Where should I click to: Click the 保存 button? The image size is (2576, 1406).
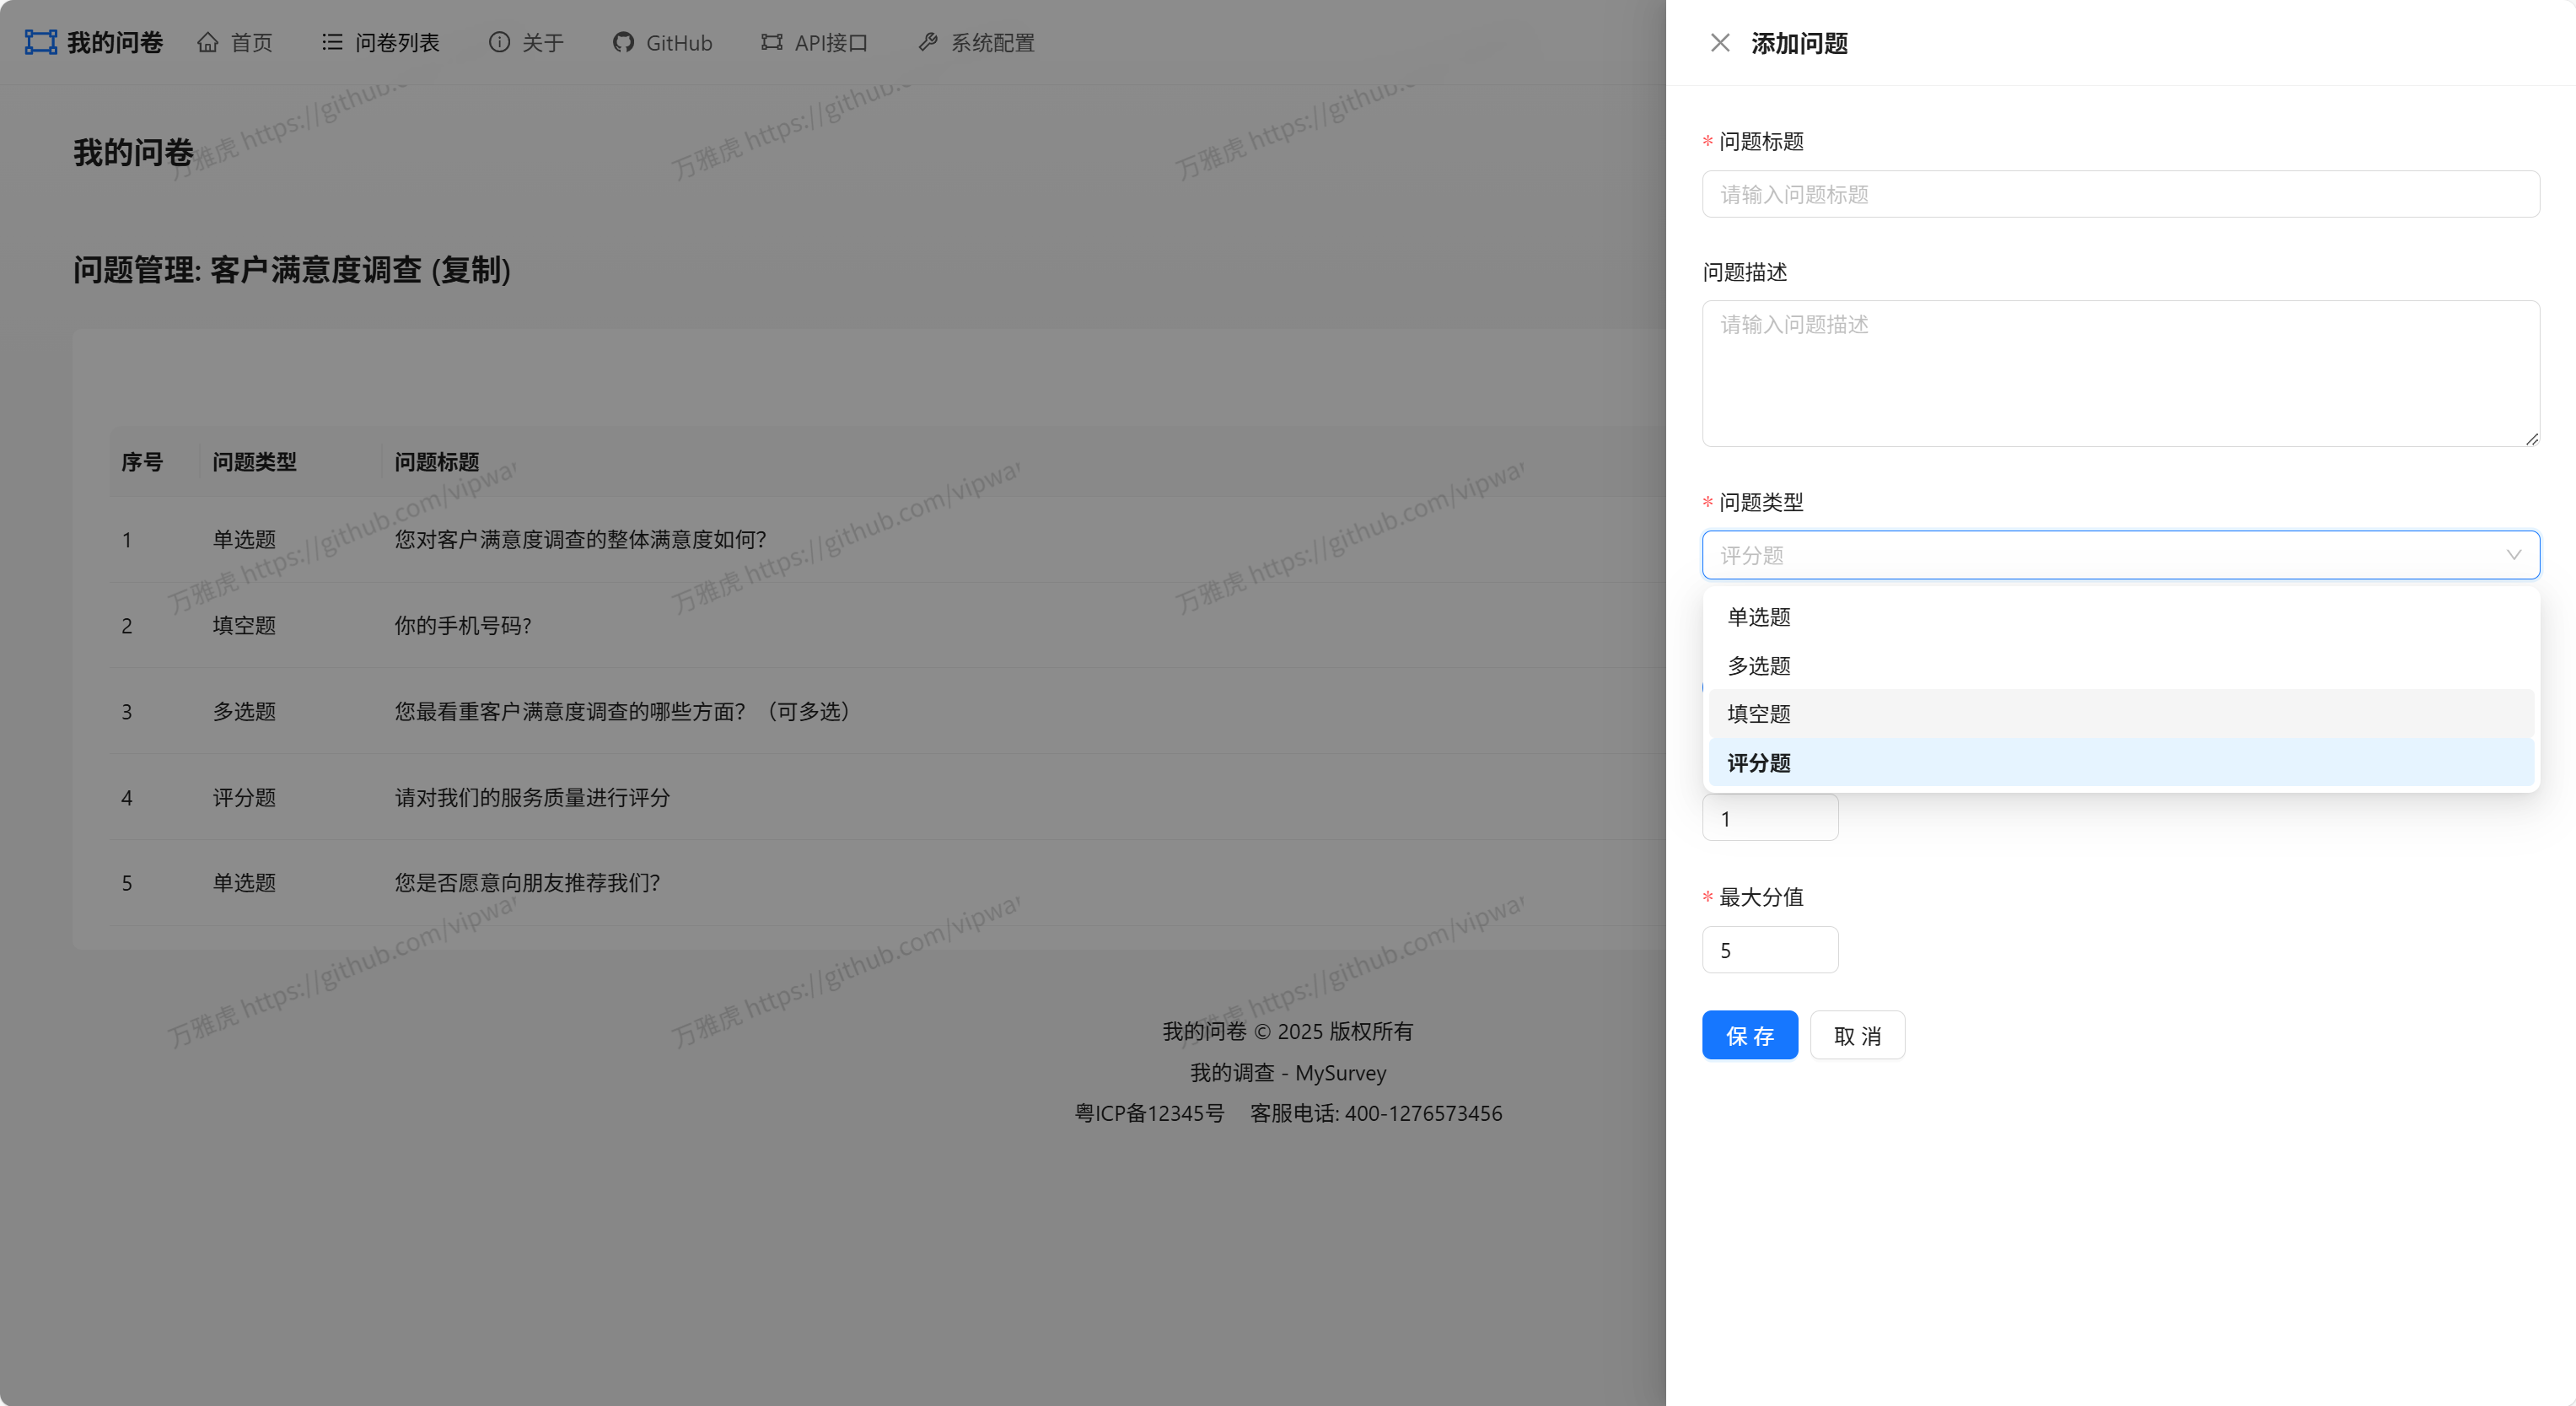coord(1749,1035)
